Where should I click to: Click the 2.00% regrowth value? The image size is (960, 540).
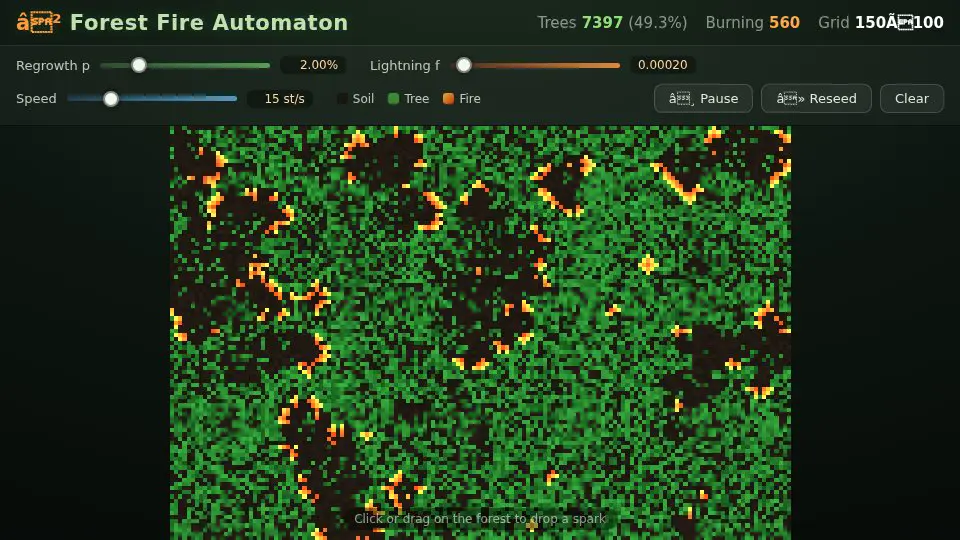click(x=313, y=65)
